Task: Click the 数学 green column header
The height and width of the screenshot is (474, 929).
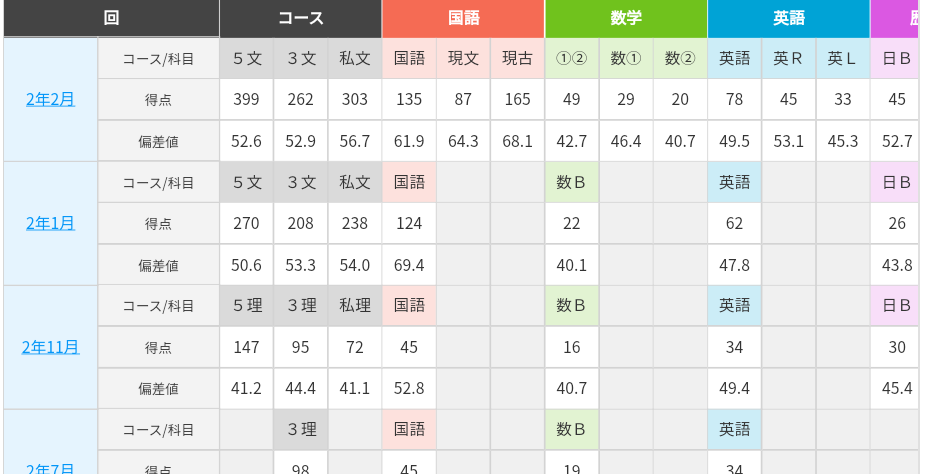Action: (x=626, y=18)
